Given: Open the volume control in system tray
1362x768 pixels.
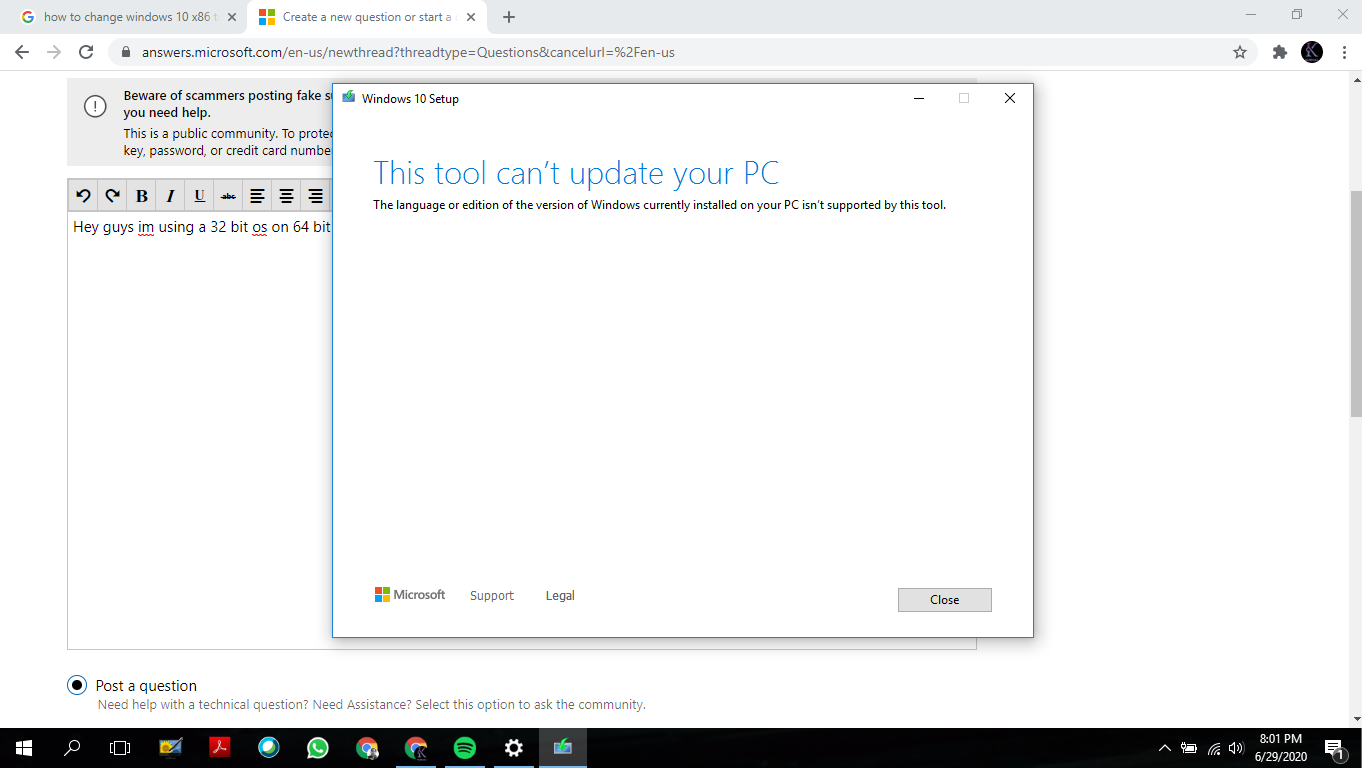Looking at the screenshot, I should click(1236, 748).
